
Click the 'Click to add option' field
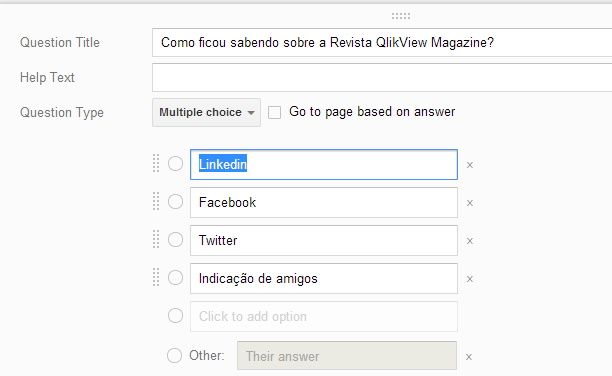[324, 316]
